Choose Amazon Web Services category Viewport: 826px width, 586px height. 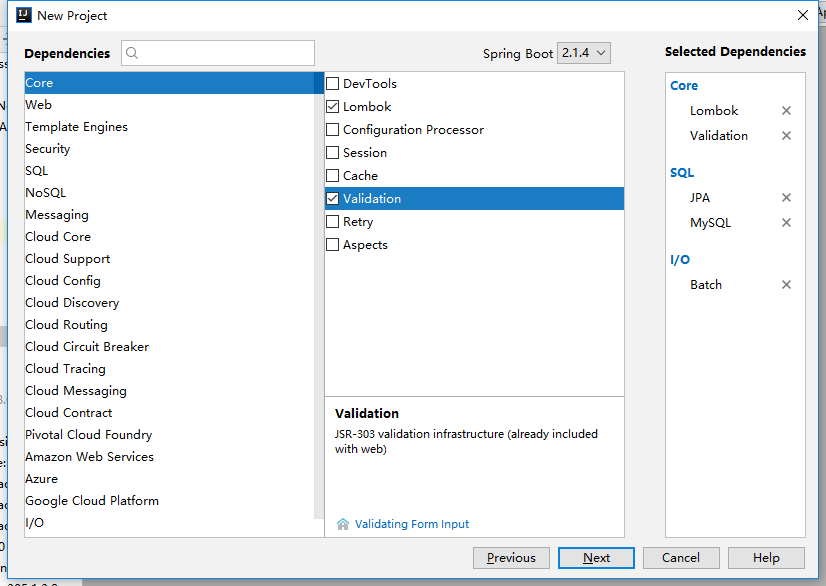pos(169,457)
